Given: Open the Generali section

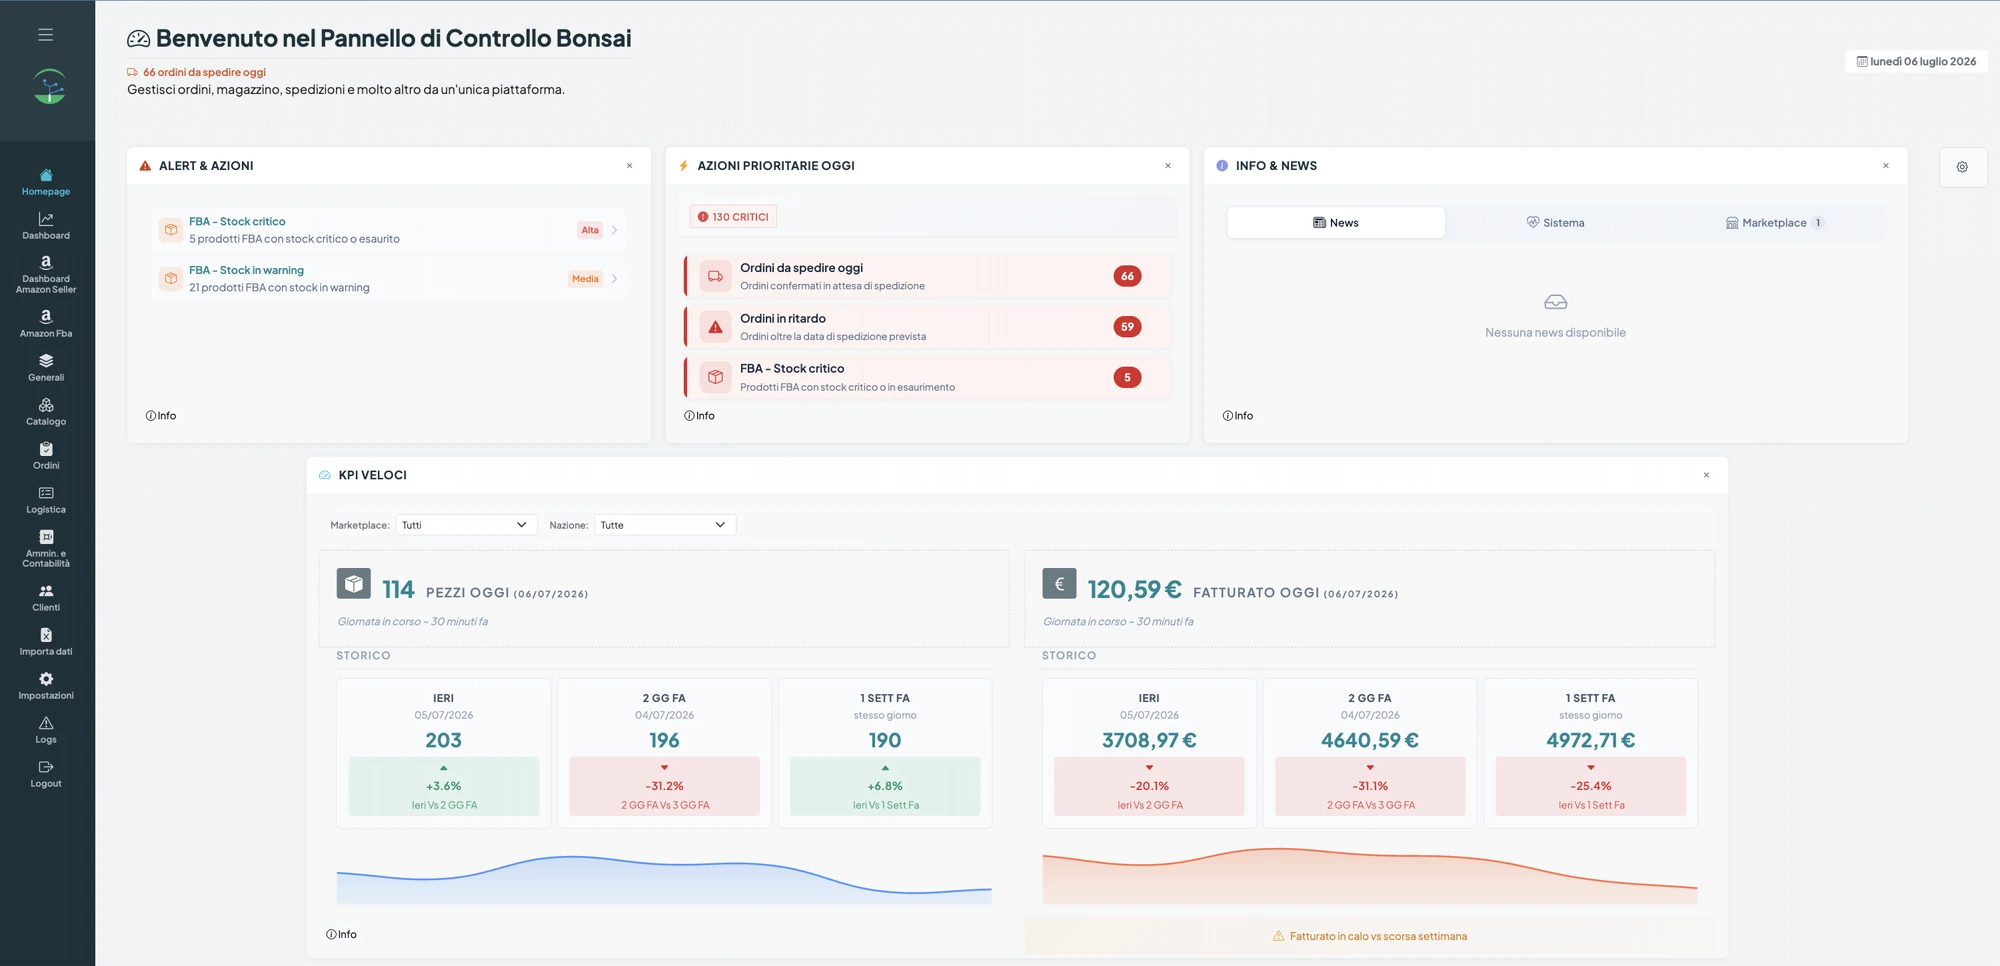Looking at the screenshot, I should [46, 368].
